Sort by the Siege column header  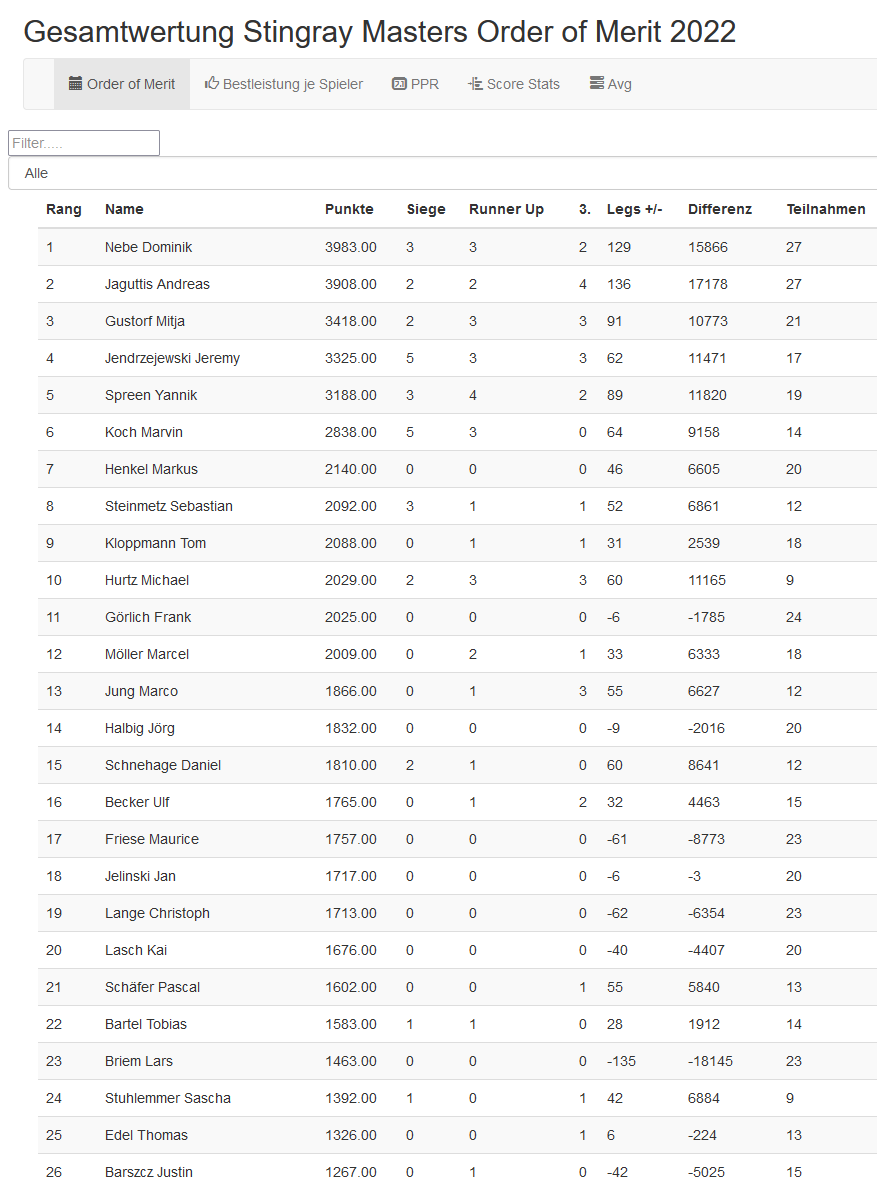pyautogui.click(x=426, y=209)
